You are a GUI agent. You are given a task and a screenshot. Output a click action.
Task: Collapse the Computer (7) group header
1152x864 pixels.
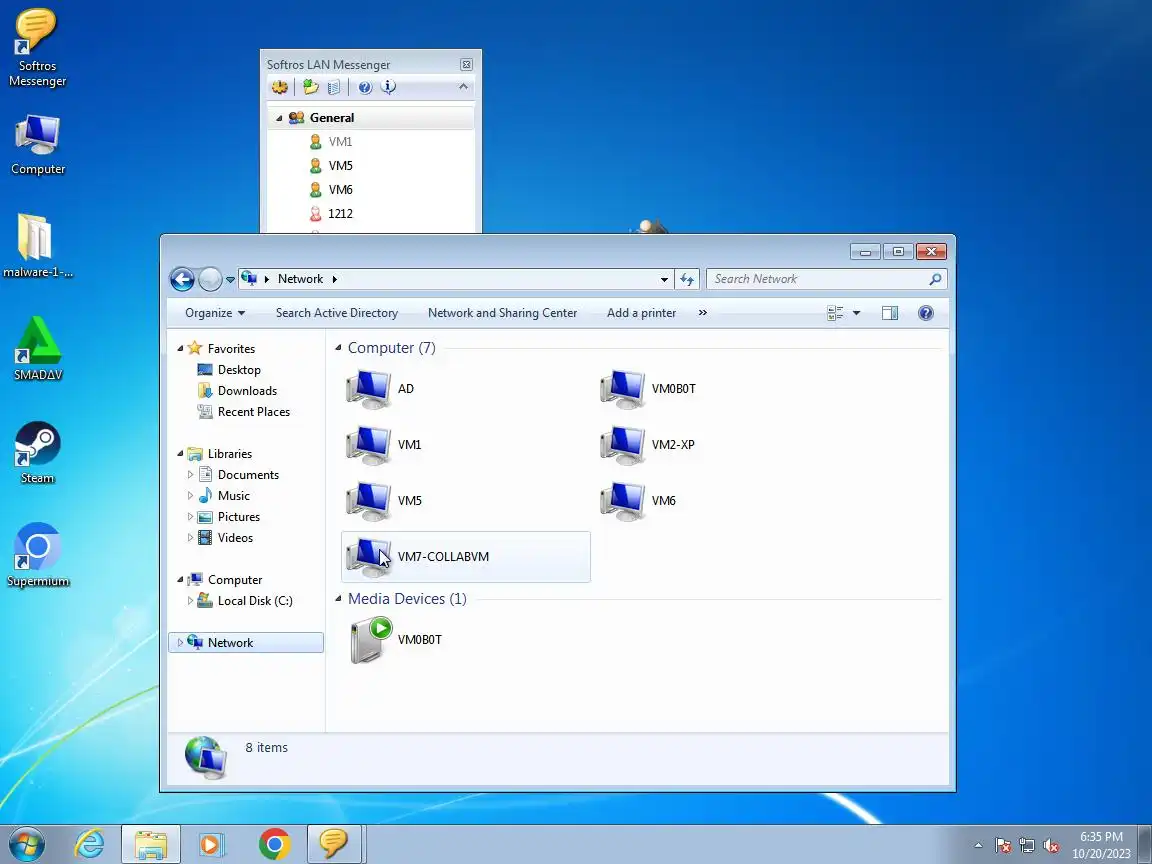click(338, 347)
